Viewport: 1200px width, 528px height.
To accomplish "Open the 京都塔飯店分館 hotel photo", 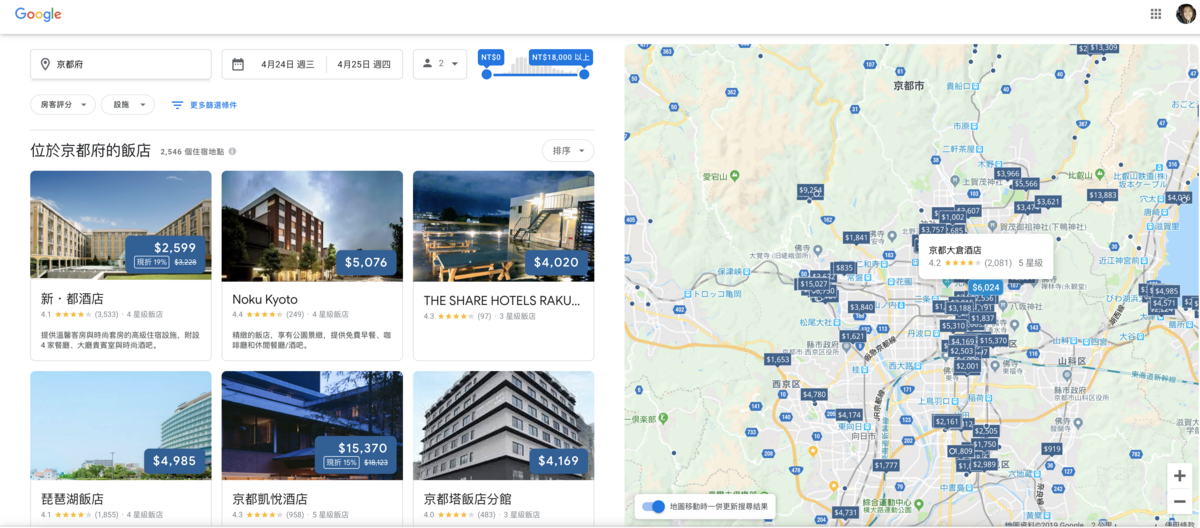I will [x=503, y=426].
